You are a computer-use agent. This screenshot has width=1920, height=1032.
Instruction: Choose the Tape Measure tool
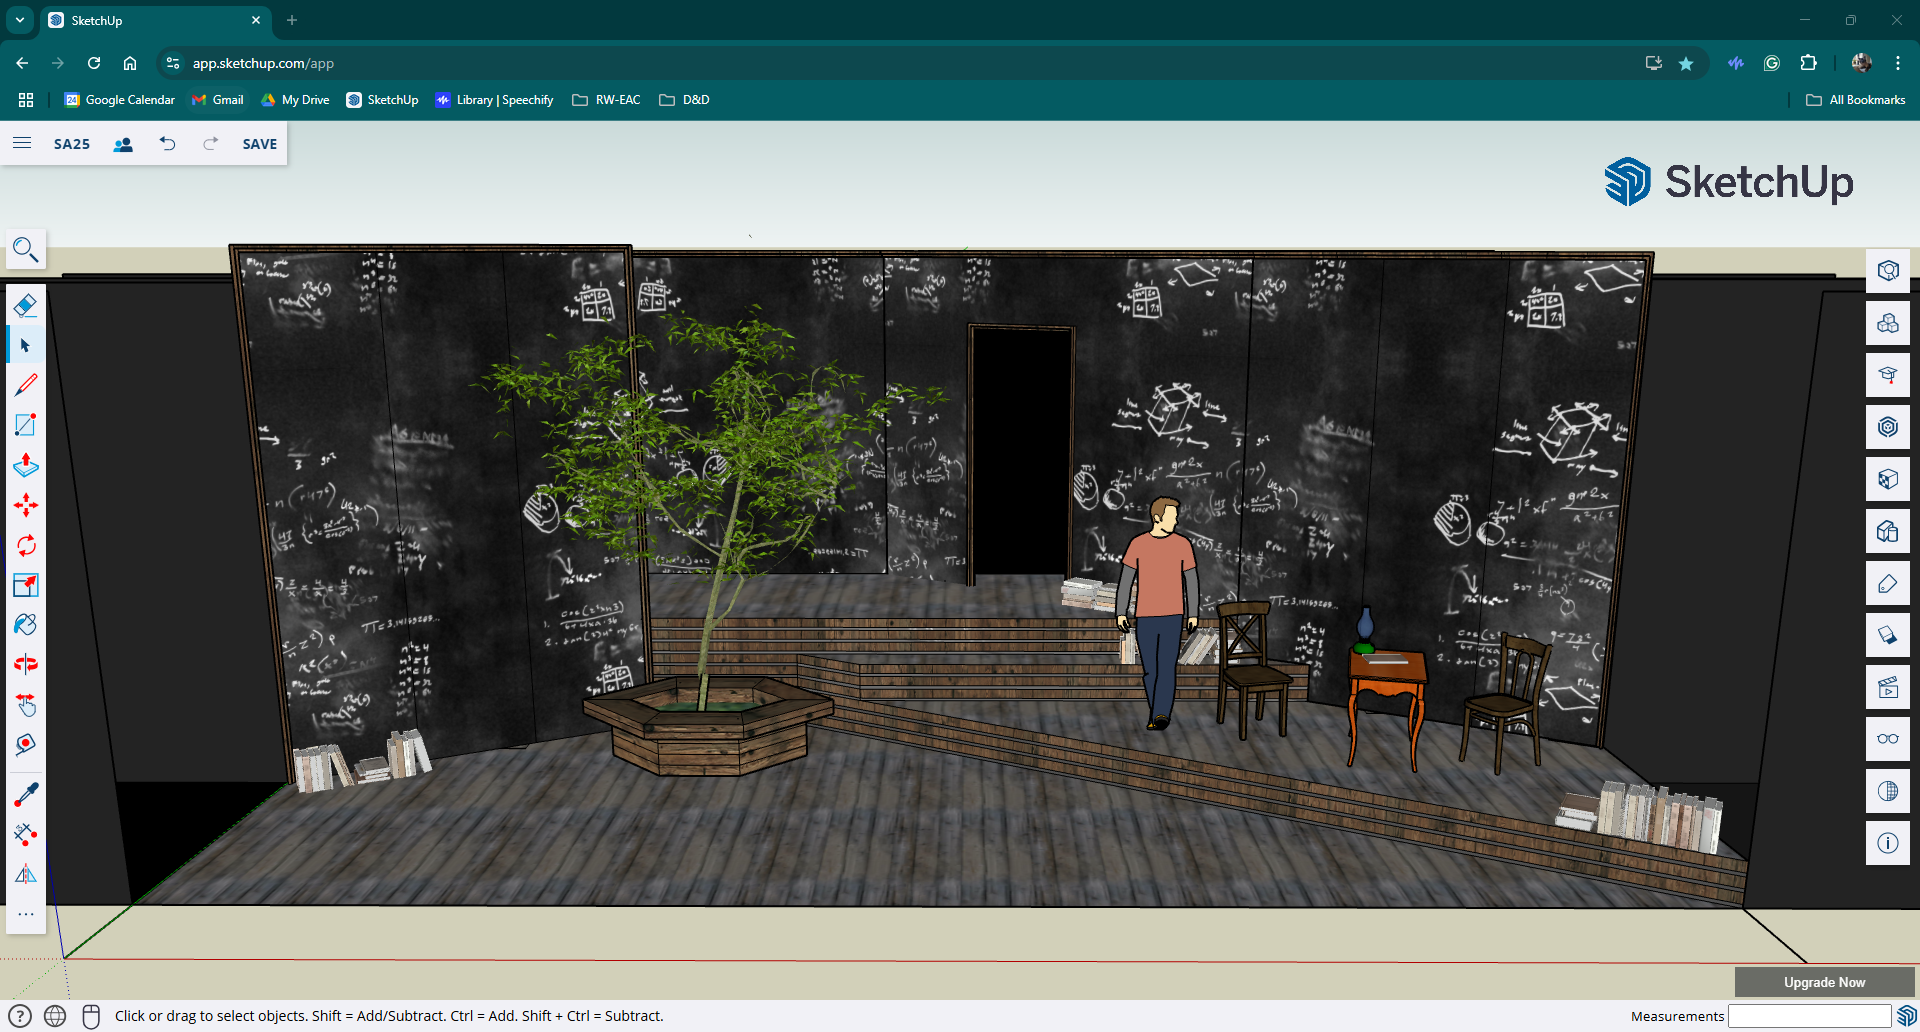coord(26,745)
